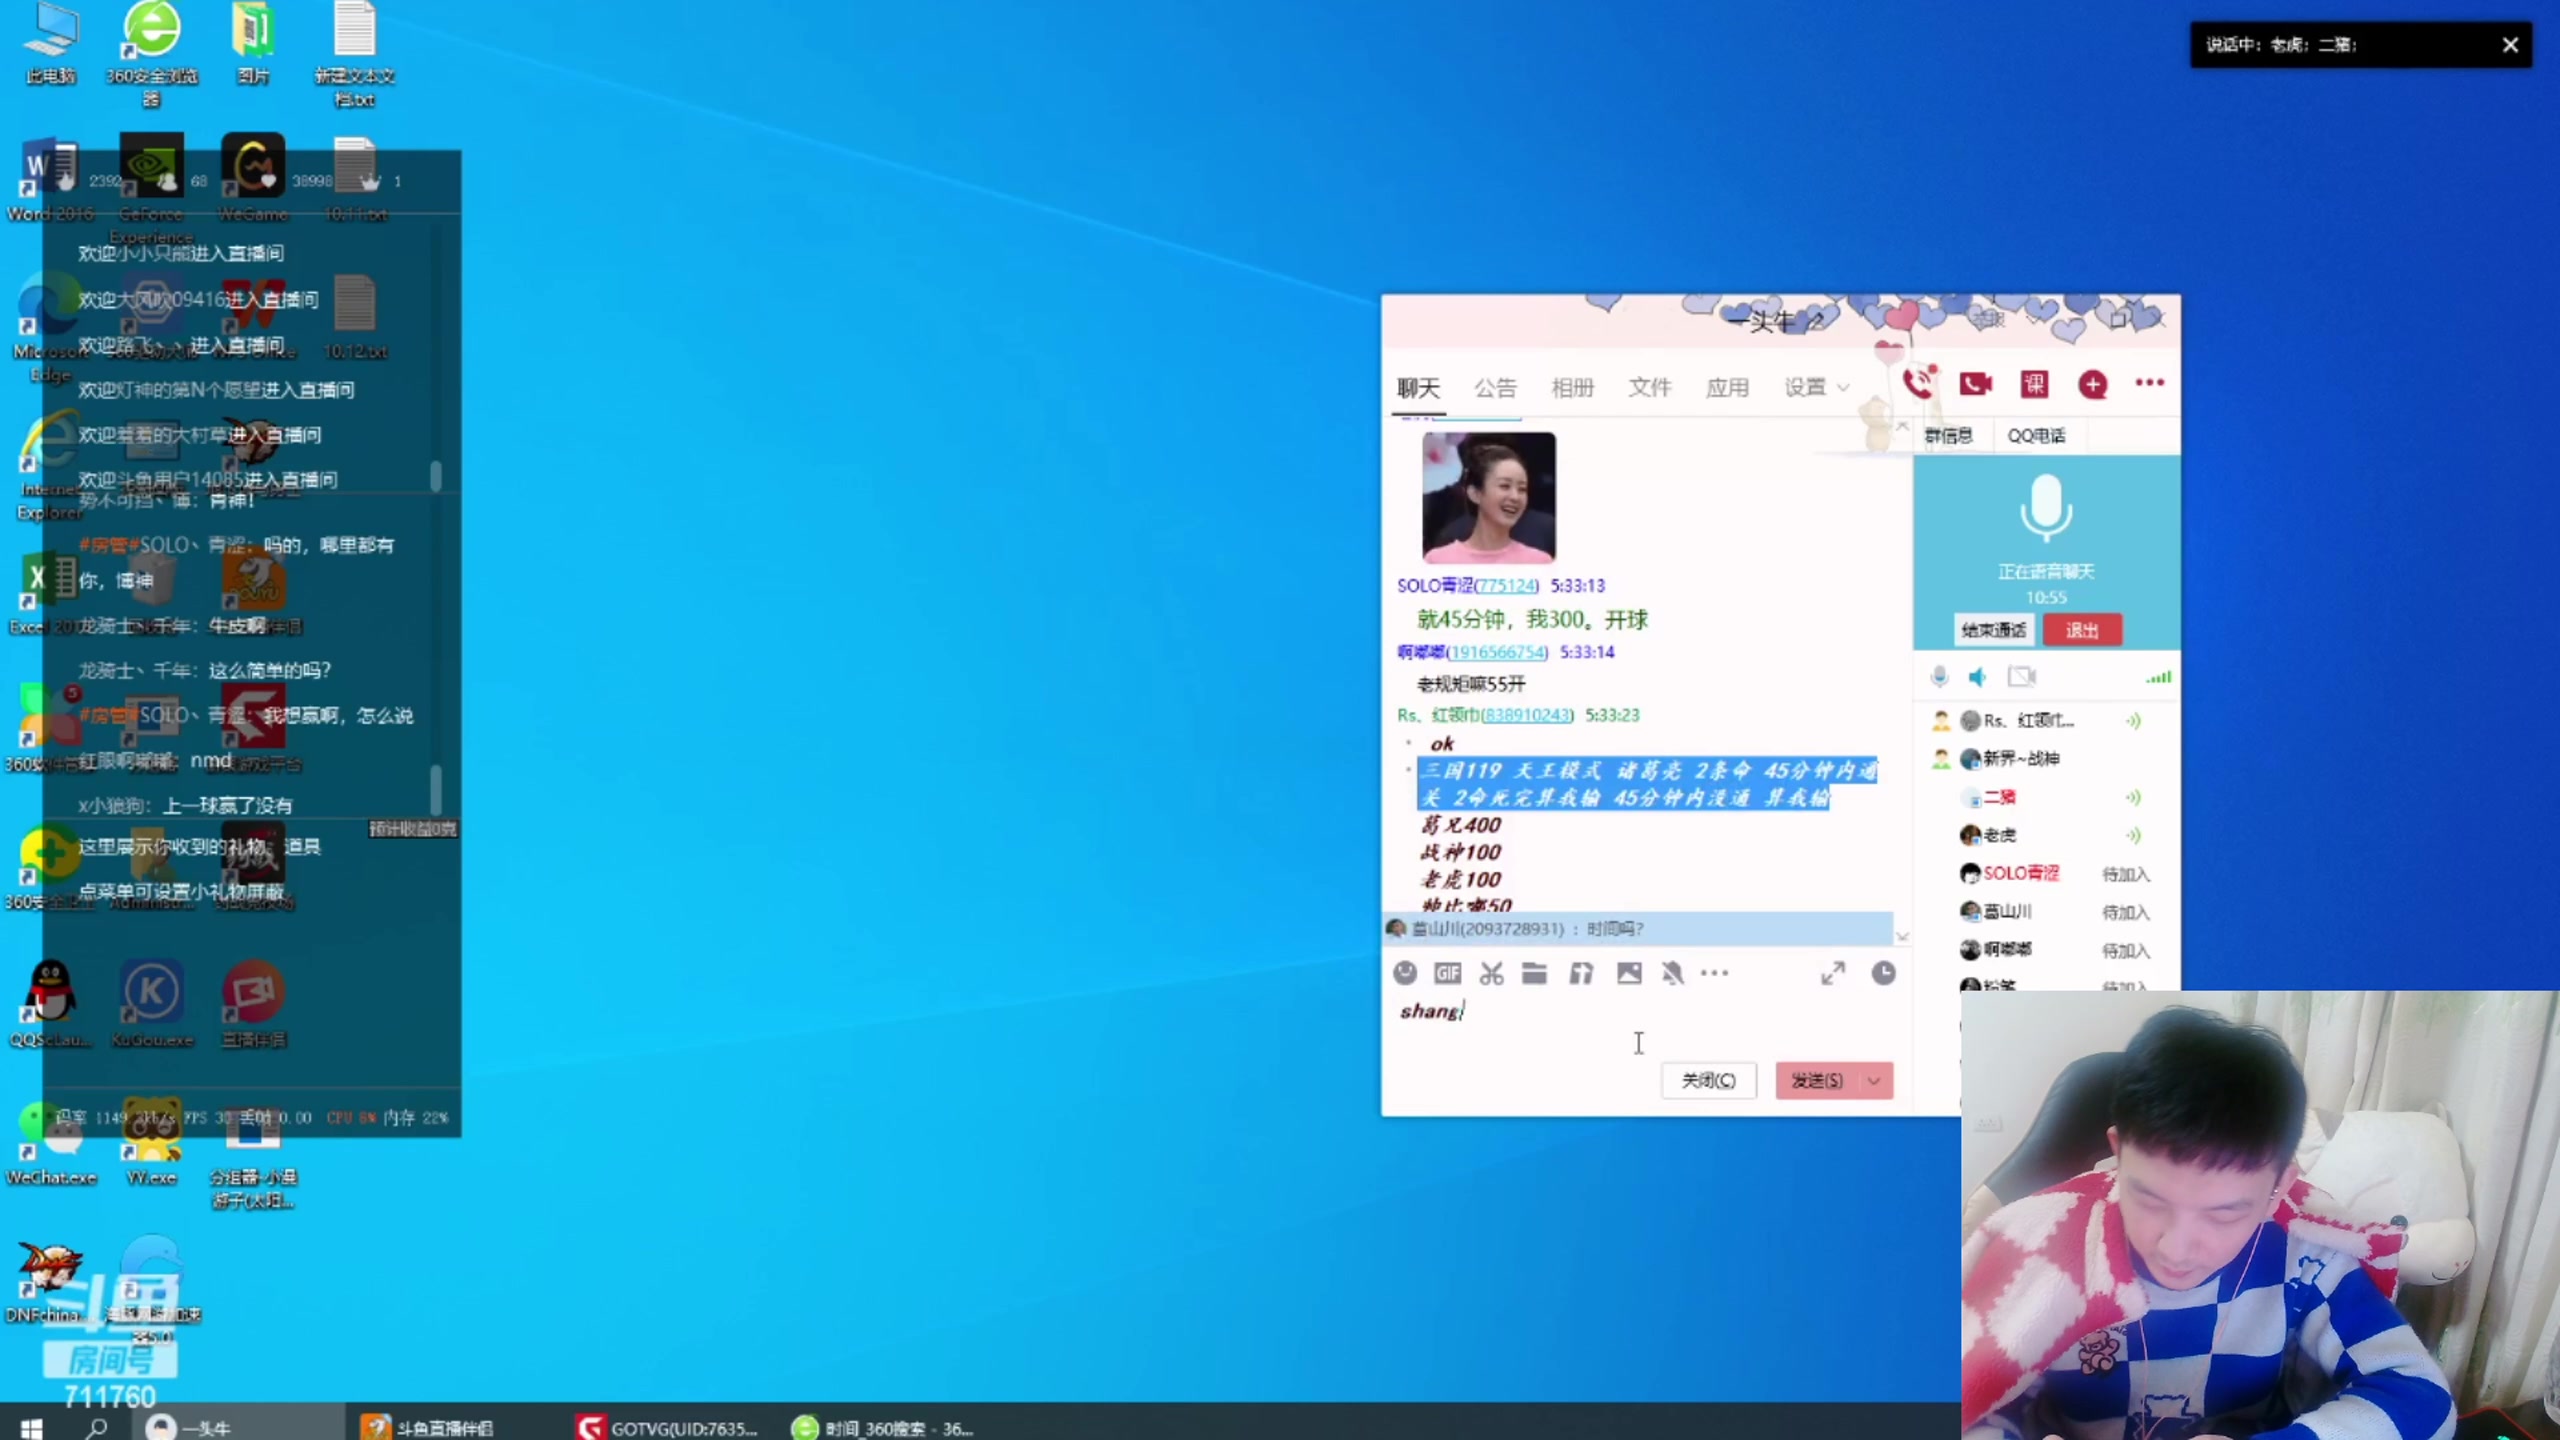2560x1440 pixels.
Task: Open the WeChat.exe desktop icon
Action: tap(51, 1145)
